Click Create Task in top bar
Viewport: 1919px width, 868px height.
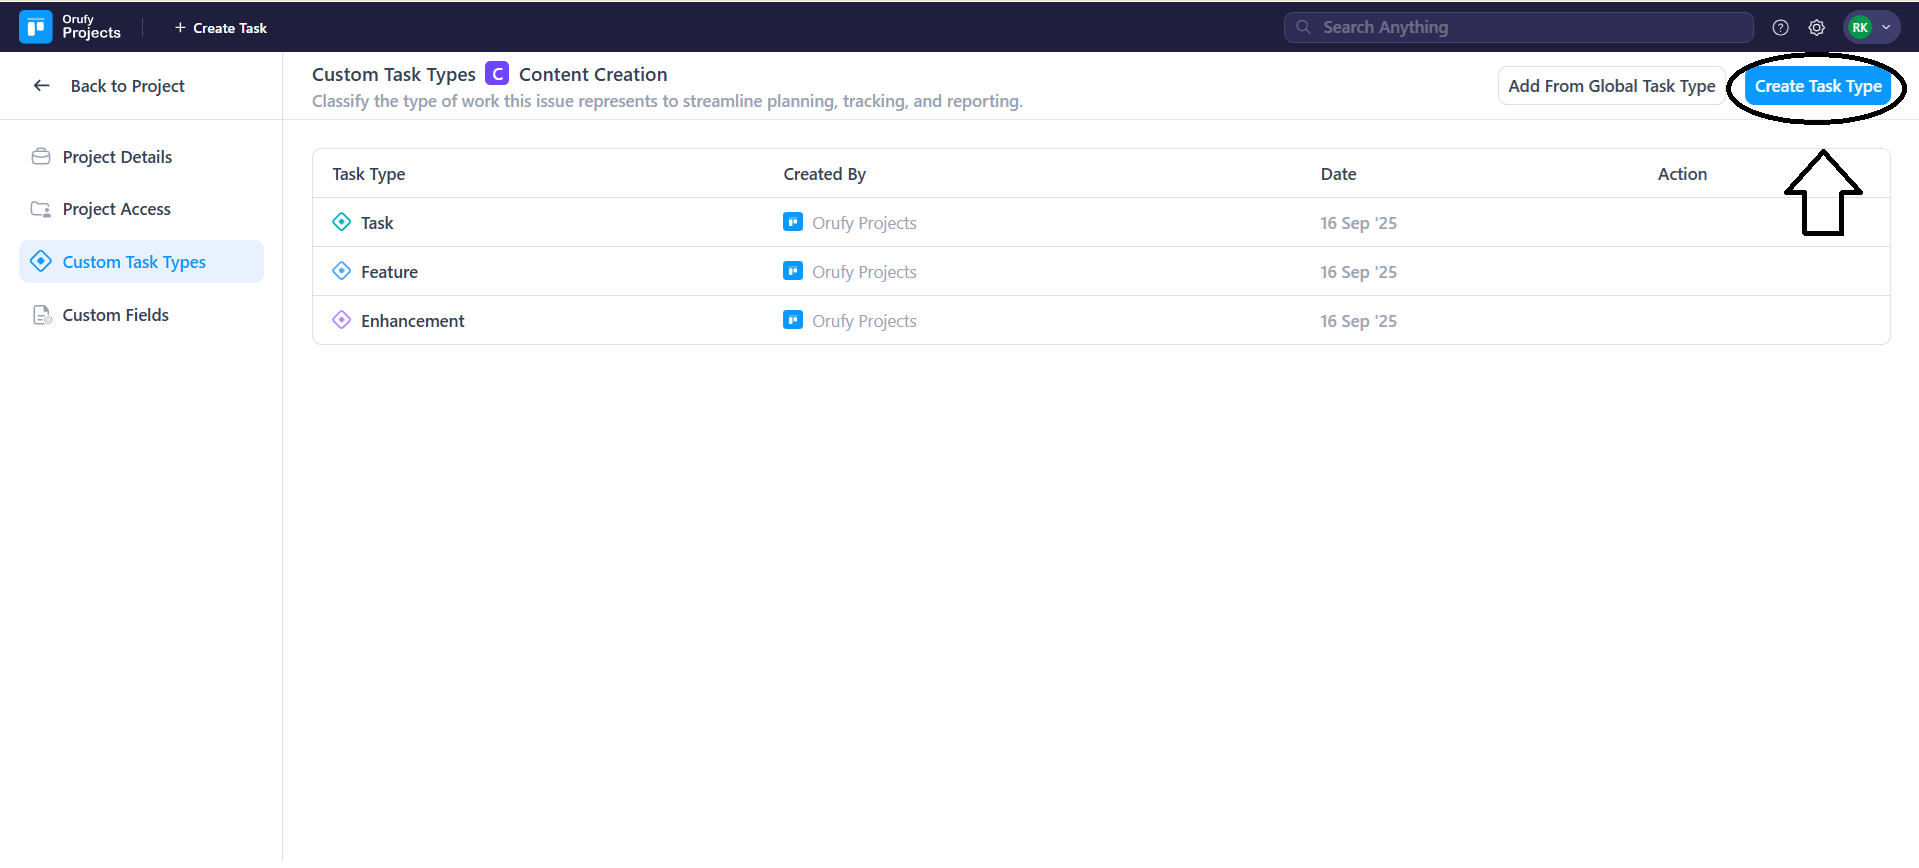(x=221, y=28)
